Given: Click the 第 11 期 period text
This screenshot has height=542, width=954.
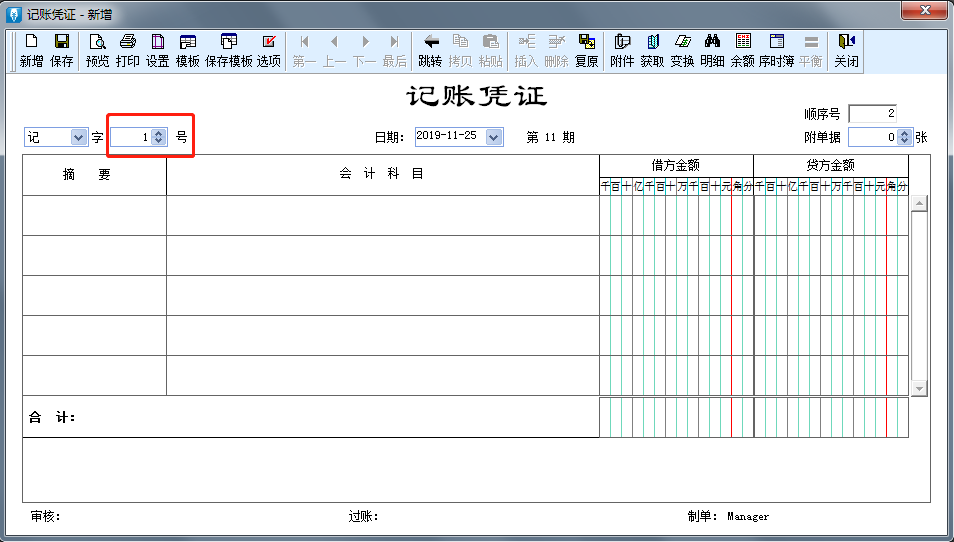Looking at the screenshot, I should (551, 137).
